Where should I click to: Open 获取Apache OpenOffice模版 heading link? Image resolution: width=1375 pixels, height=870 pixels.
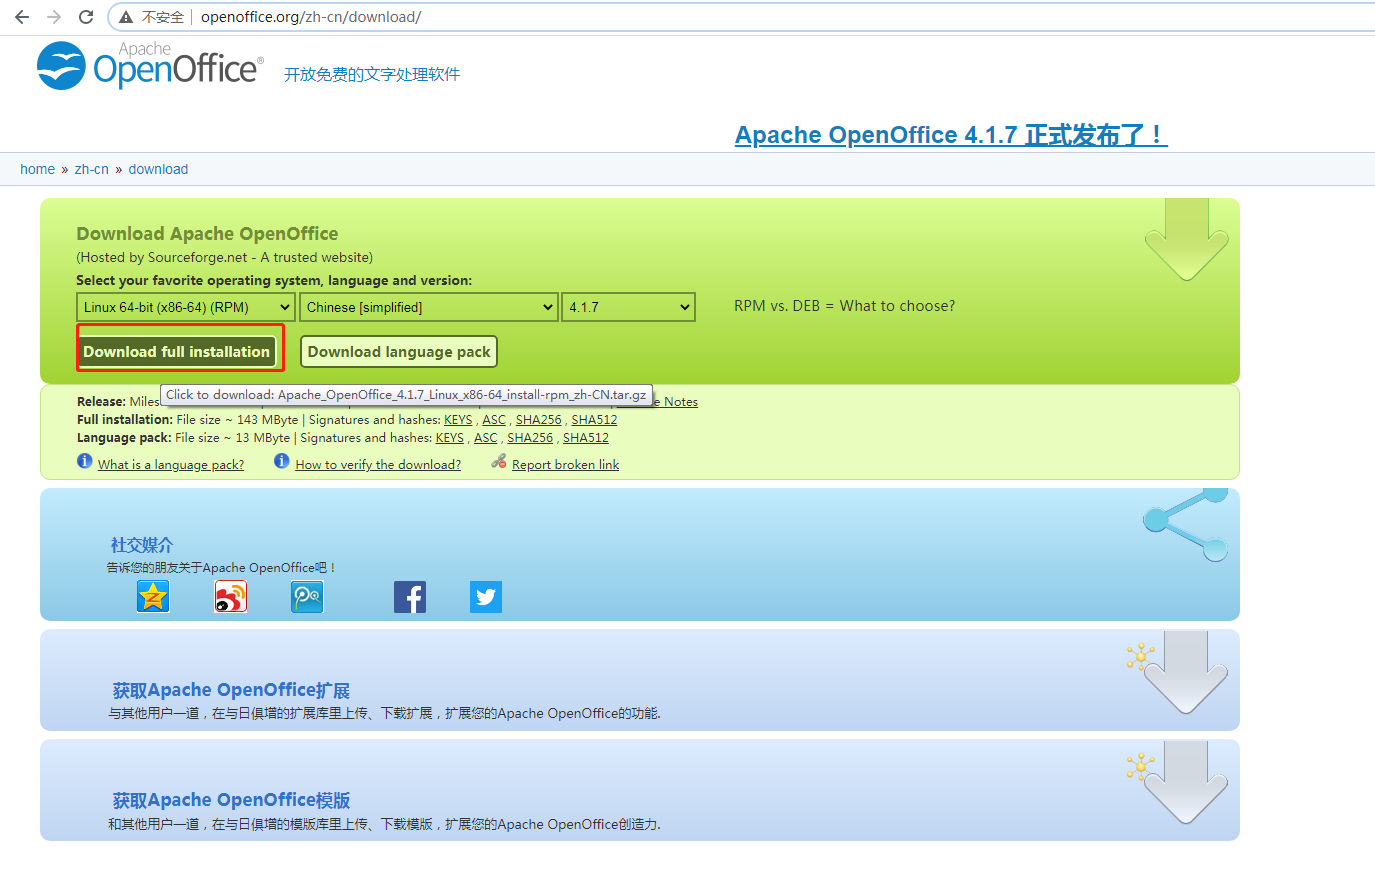click(x=231, y=800)
